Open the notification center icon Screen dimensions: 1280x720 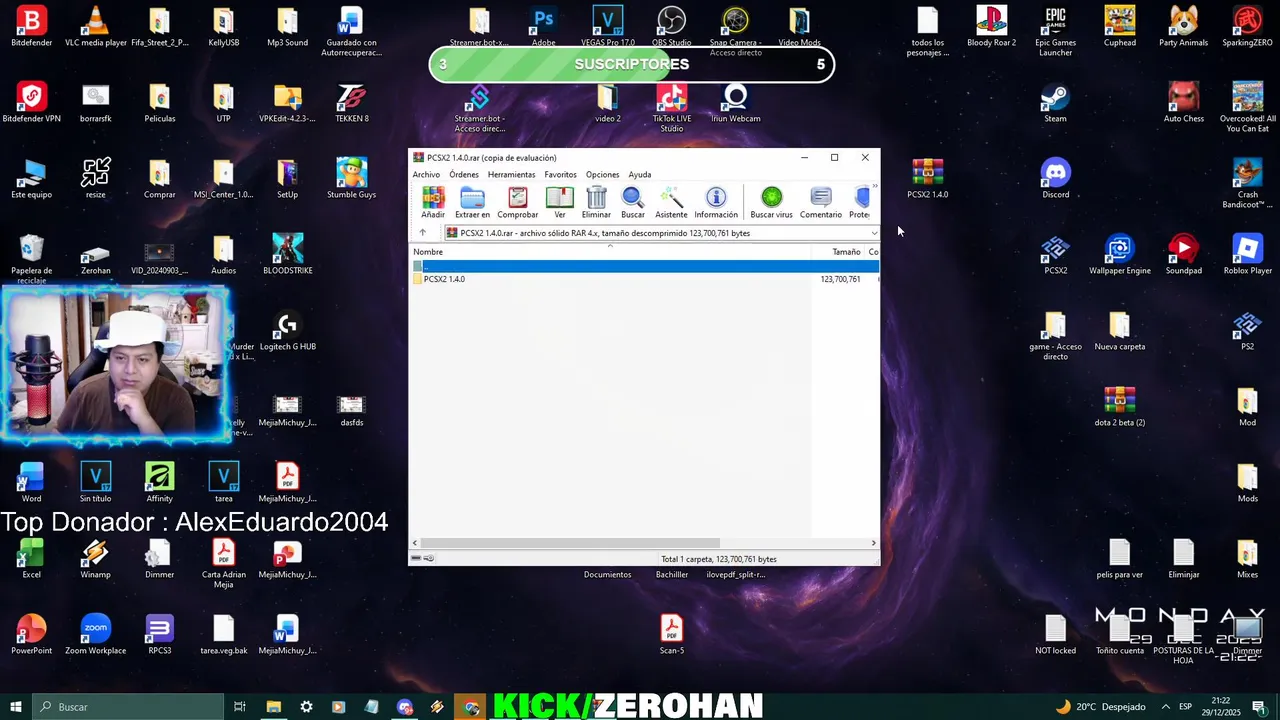point(1260,707)
